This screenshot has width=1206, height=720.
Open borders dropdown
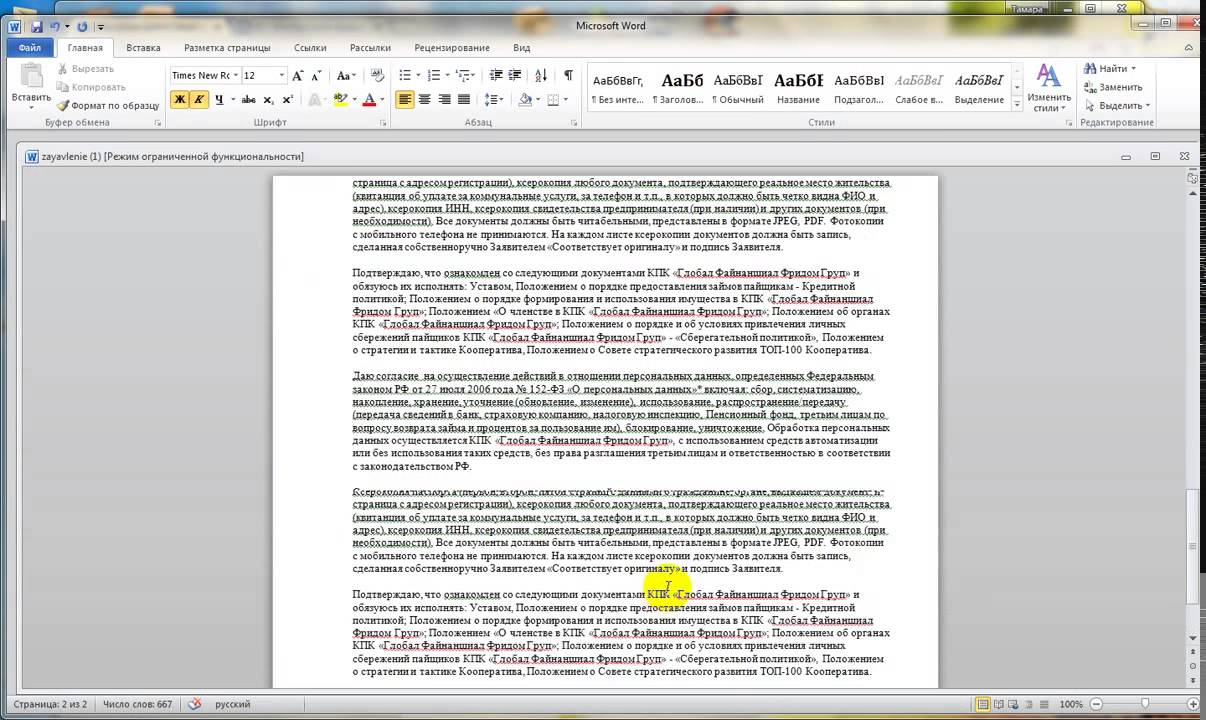[567, 99]
